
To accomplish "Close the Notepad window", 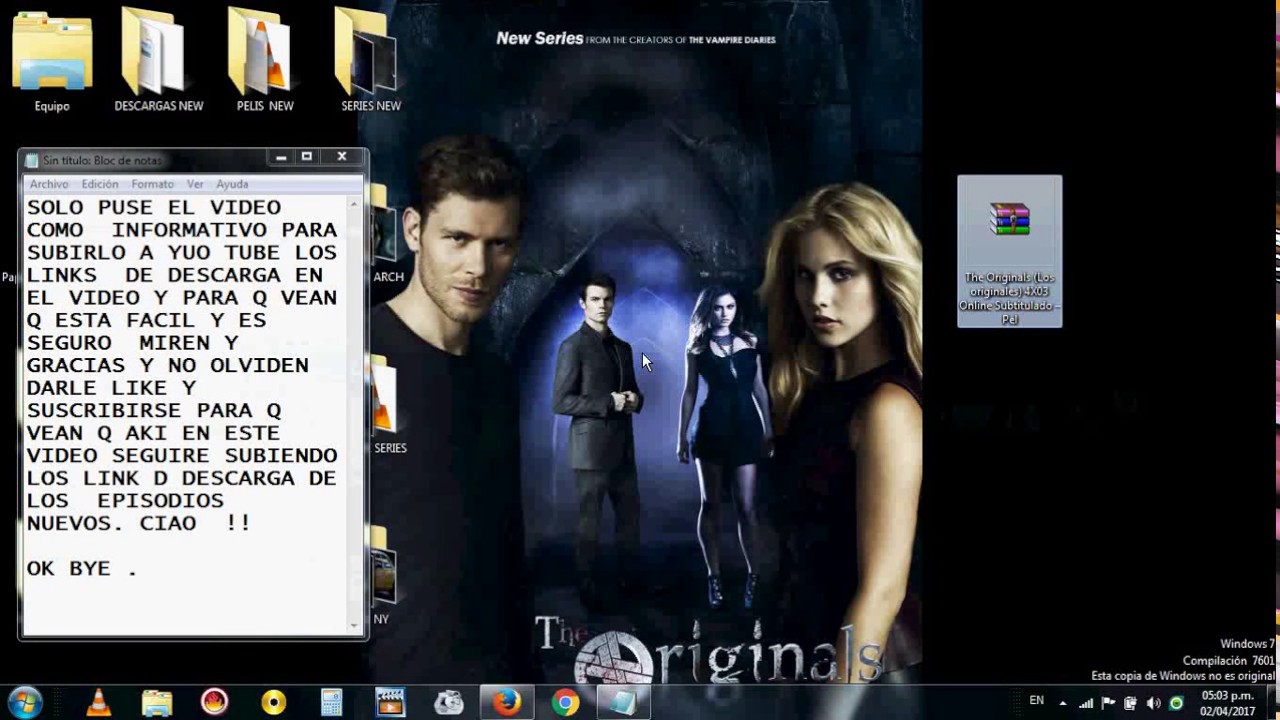I will coord(341,157).
